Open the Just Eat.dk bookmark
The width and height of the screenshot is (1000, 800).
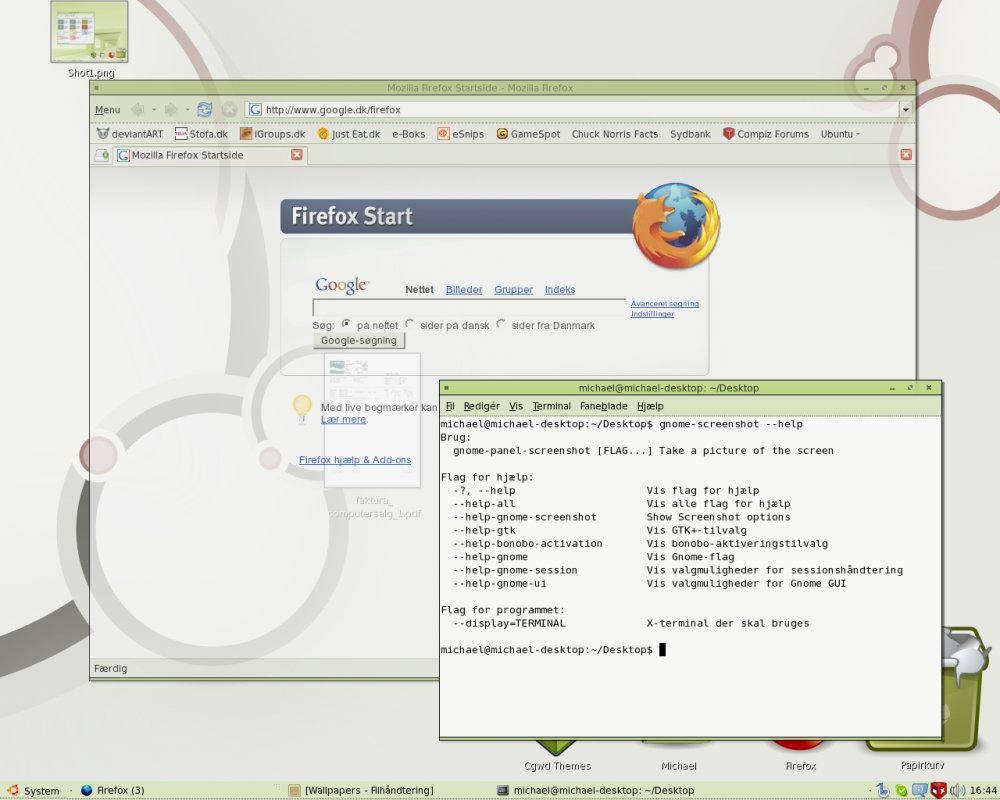[349, 134]
